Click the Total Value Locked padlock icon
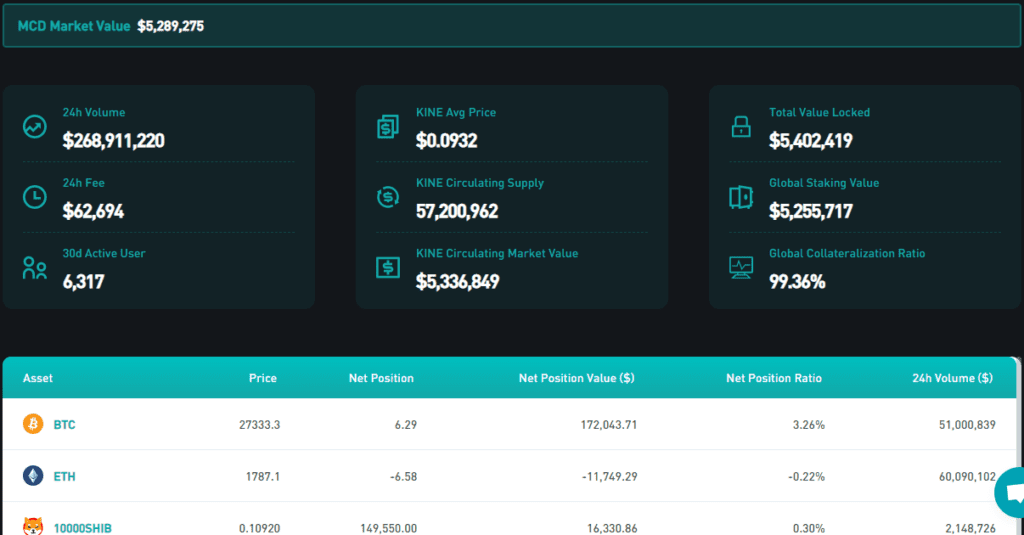 741,127
